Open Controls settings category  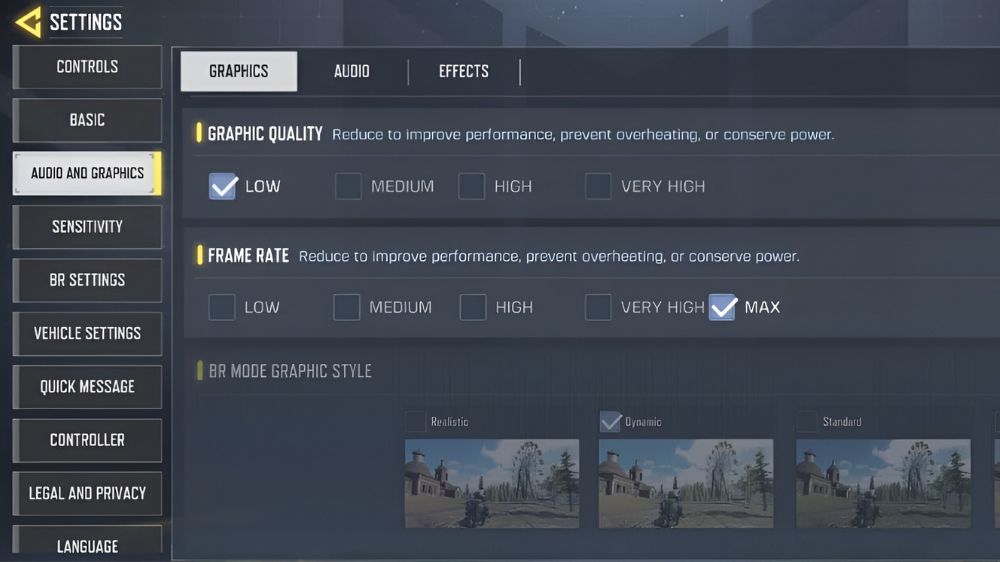[x=87, y=67]
